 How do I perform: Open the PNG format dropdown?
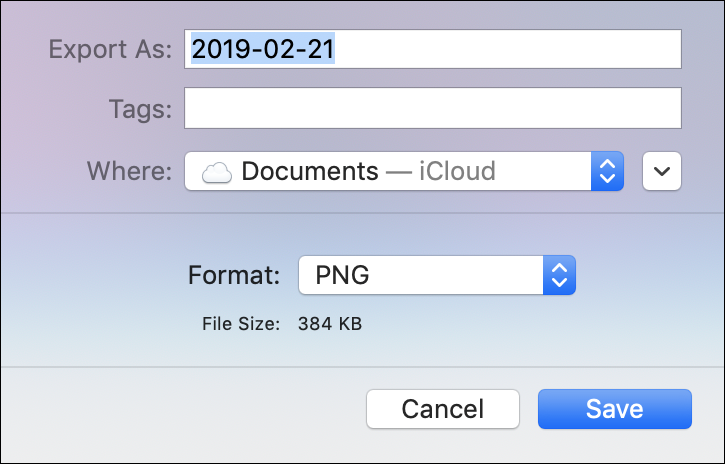(437, 275)
